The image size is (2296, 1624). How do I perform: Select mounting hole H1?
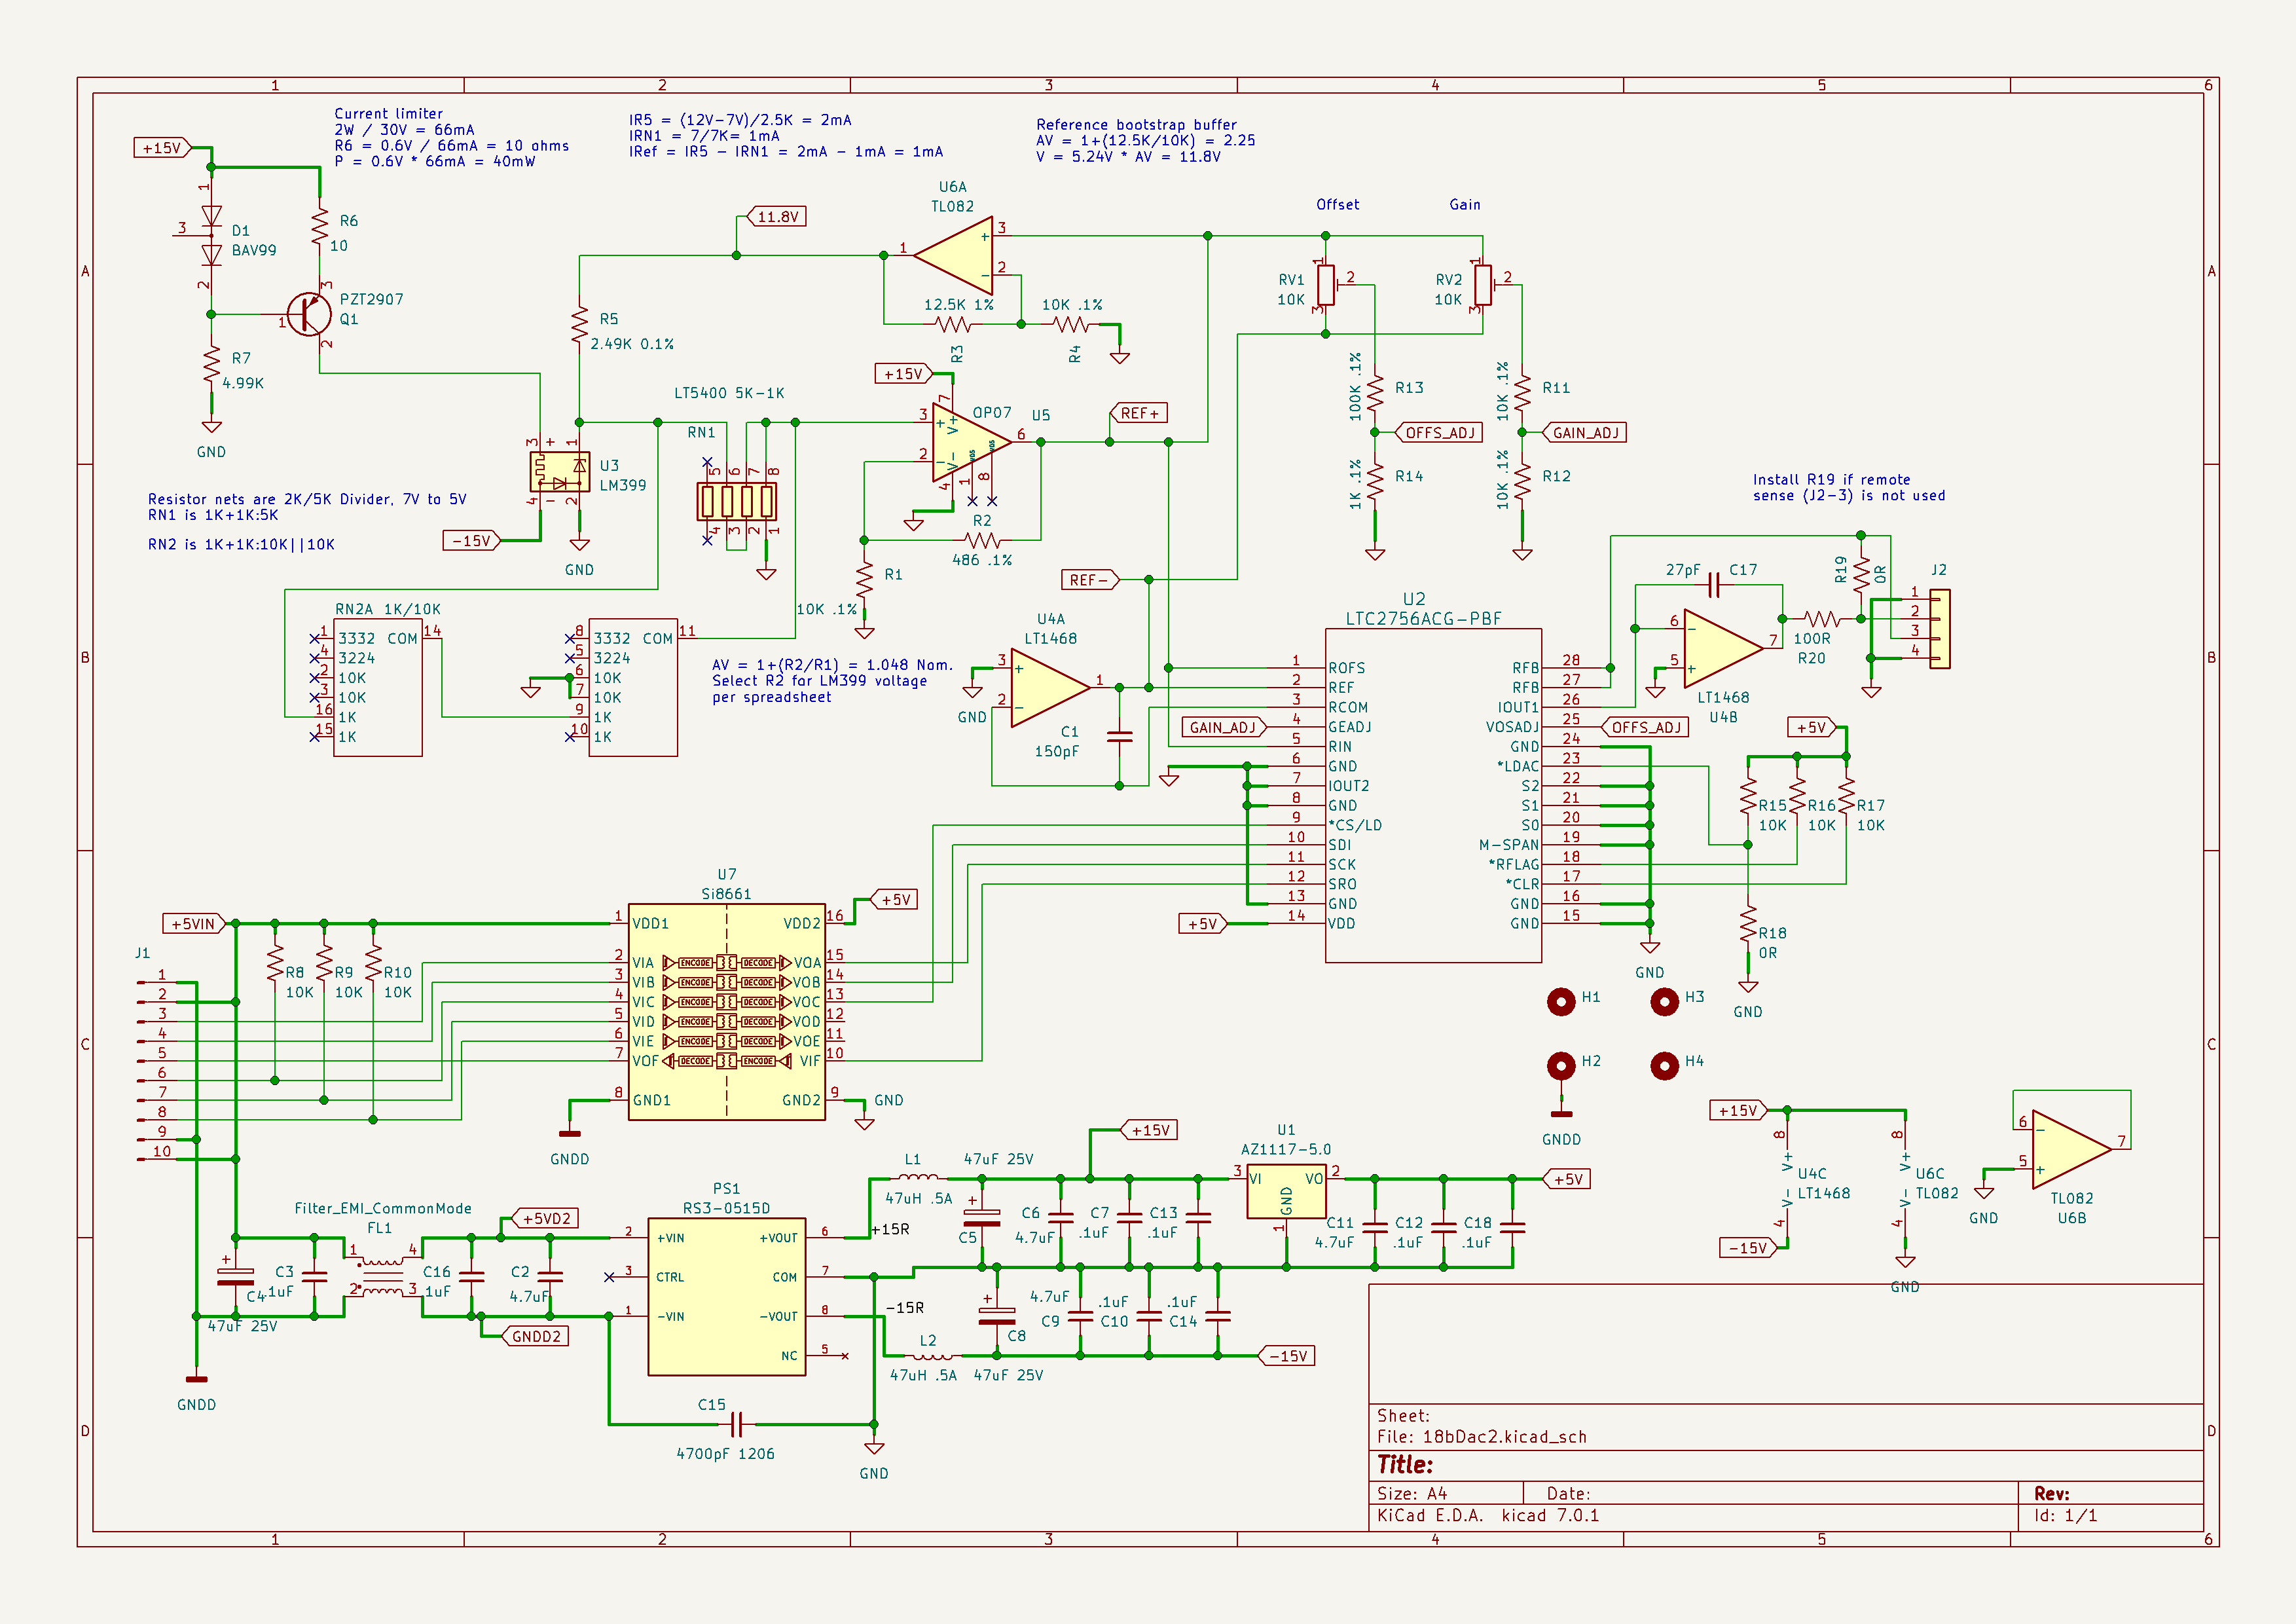click(1561, 1001)
